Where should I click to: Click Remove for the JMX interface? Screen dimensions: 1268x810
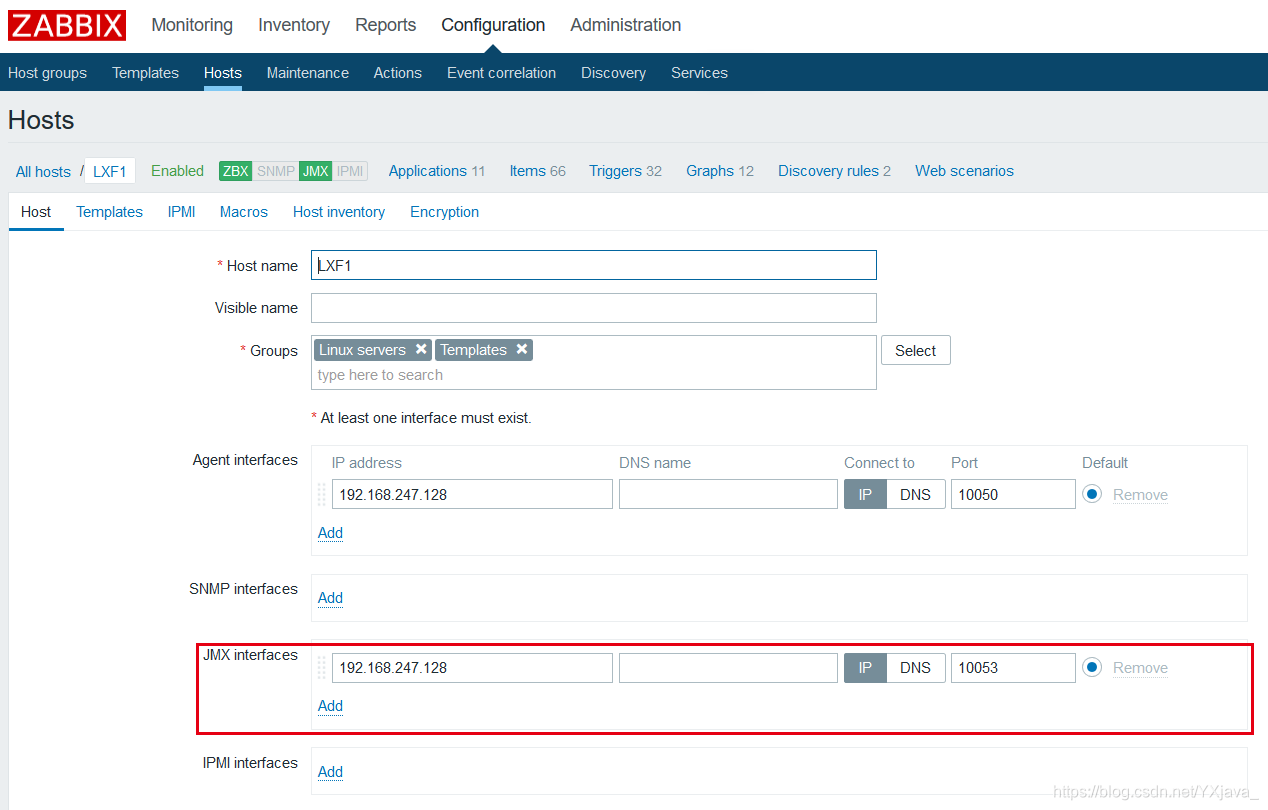click(1140, 668)
